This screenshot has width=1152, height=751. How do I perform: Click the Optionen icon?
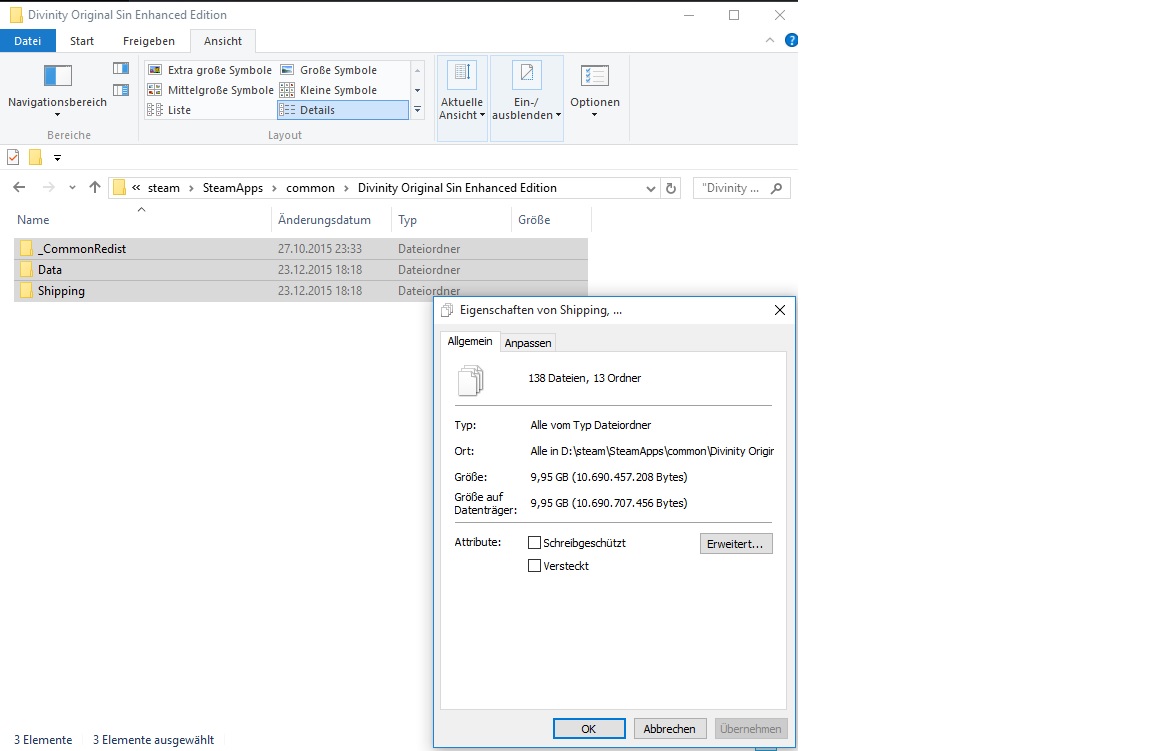pos(594,76)
